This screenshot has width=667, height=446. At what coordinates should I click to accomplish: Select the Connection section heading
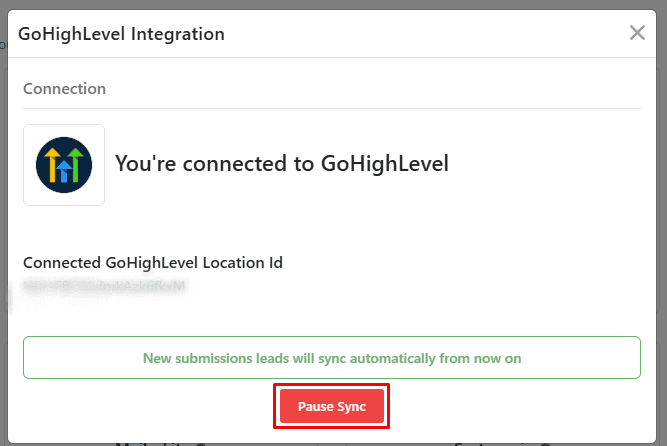64,89
